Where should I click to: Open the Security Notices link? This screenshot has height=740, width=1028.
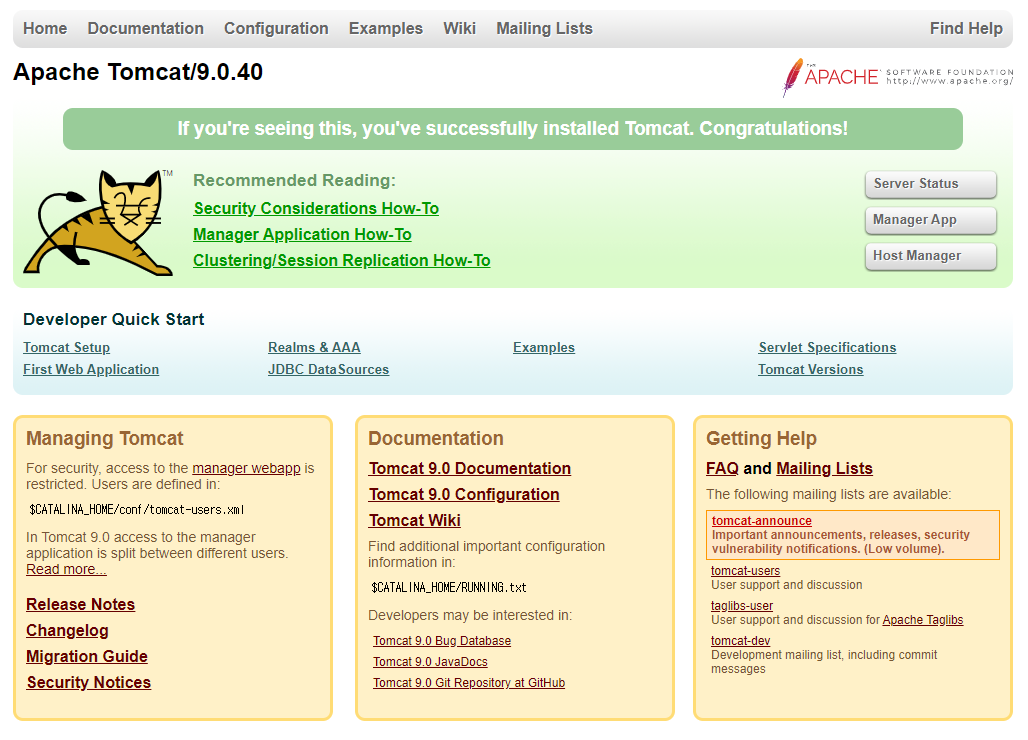click(89, 683)
